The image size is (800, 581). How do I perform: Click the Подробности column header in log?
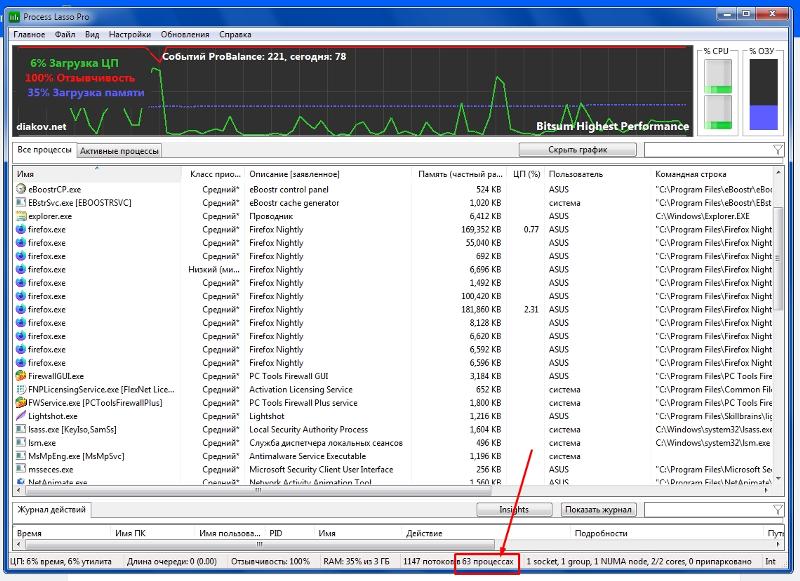click(667, 533)
